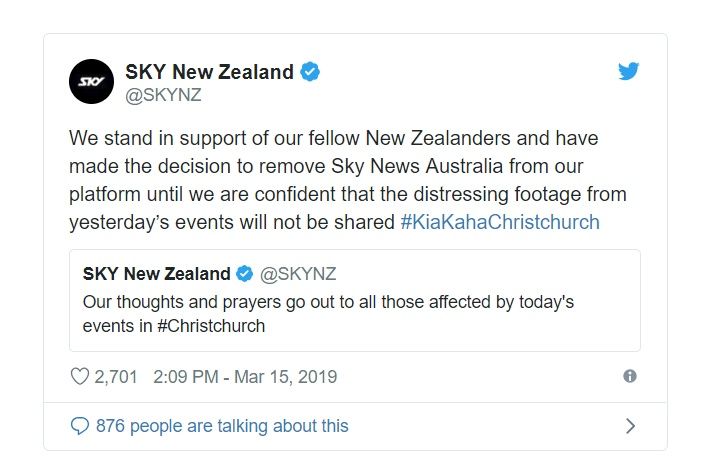Click the heart like icon

coord(80,376)
